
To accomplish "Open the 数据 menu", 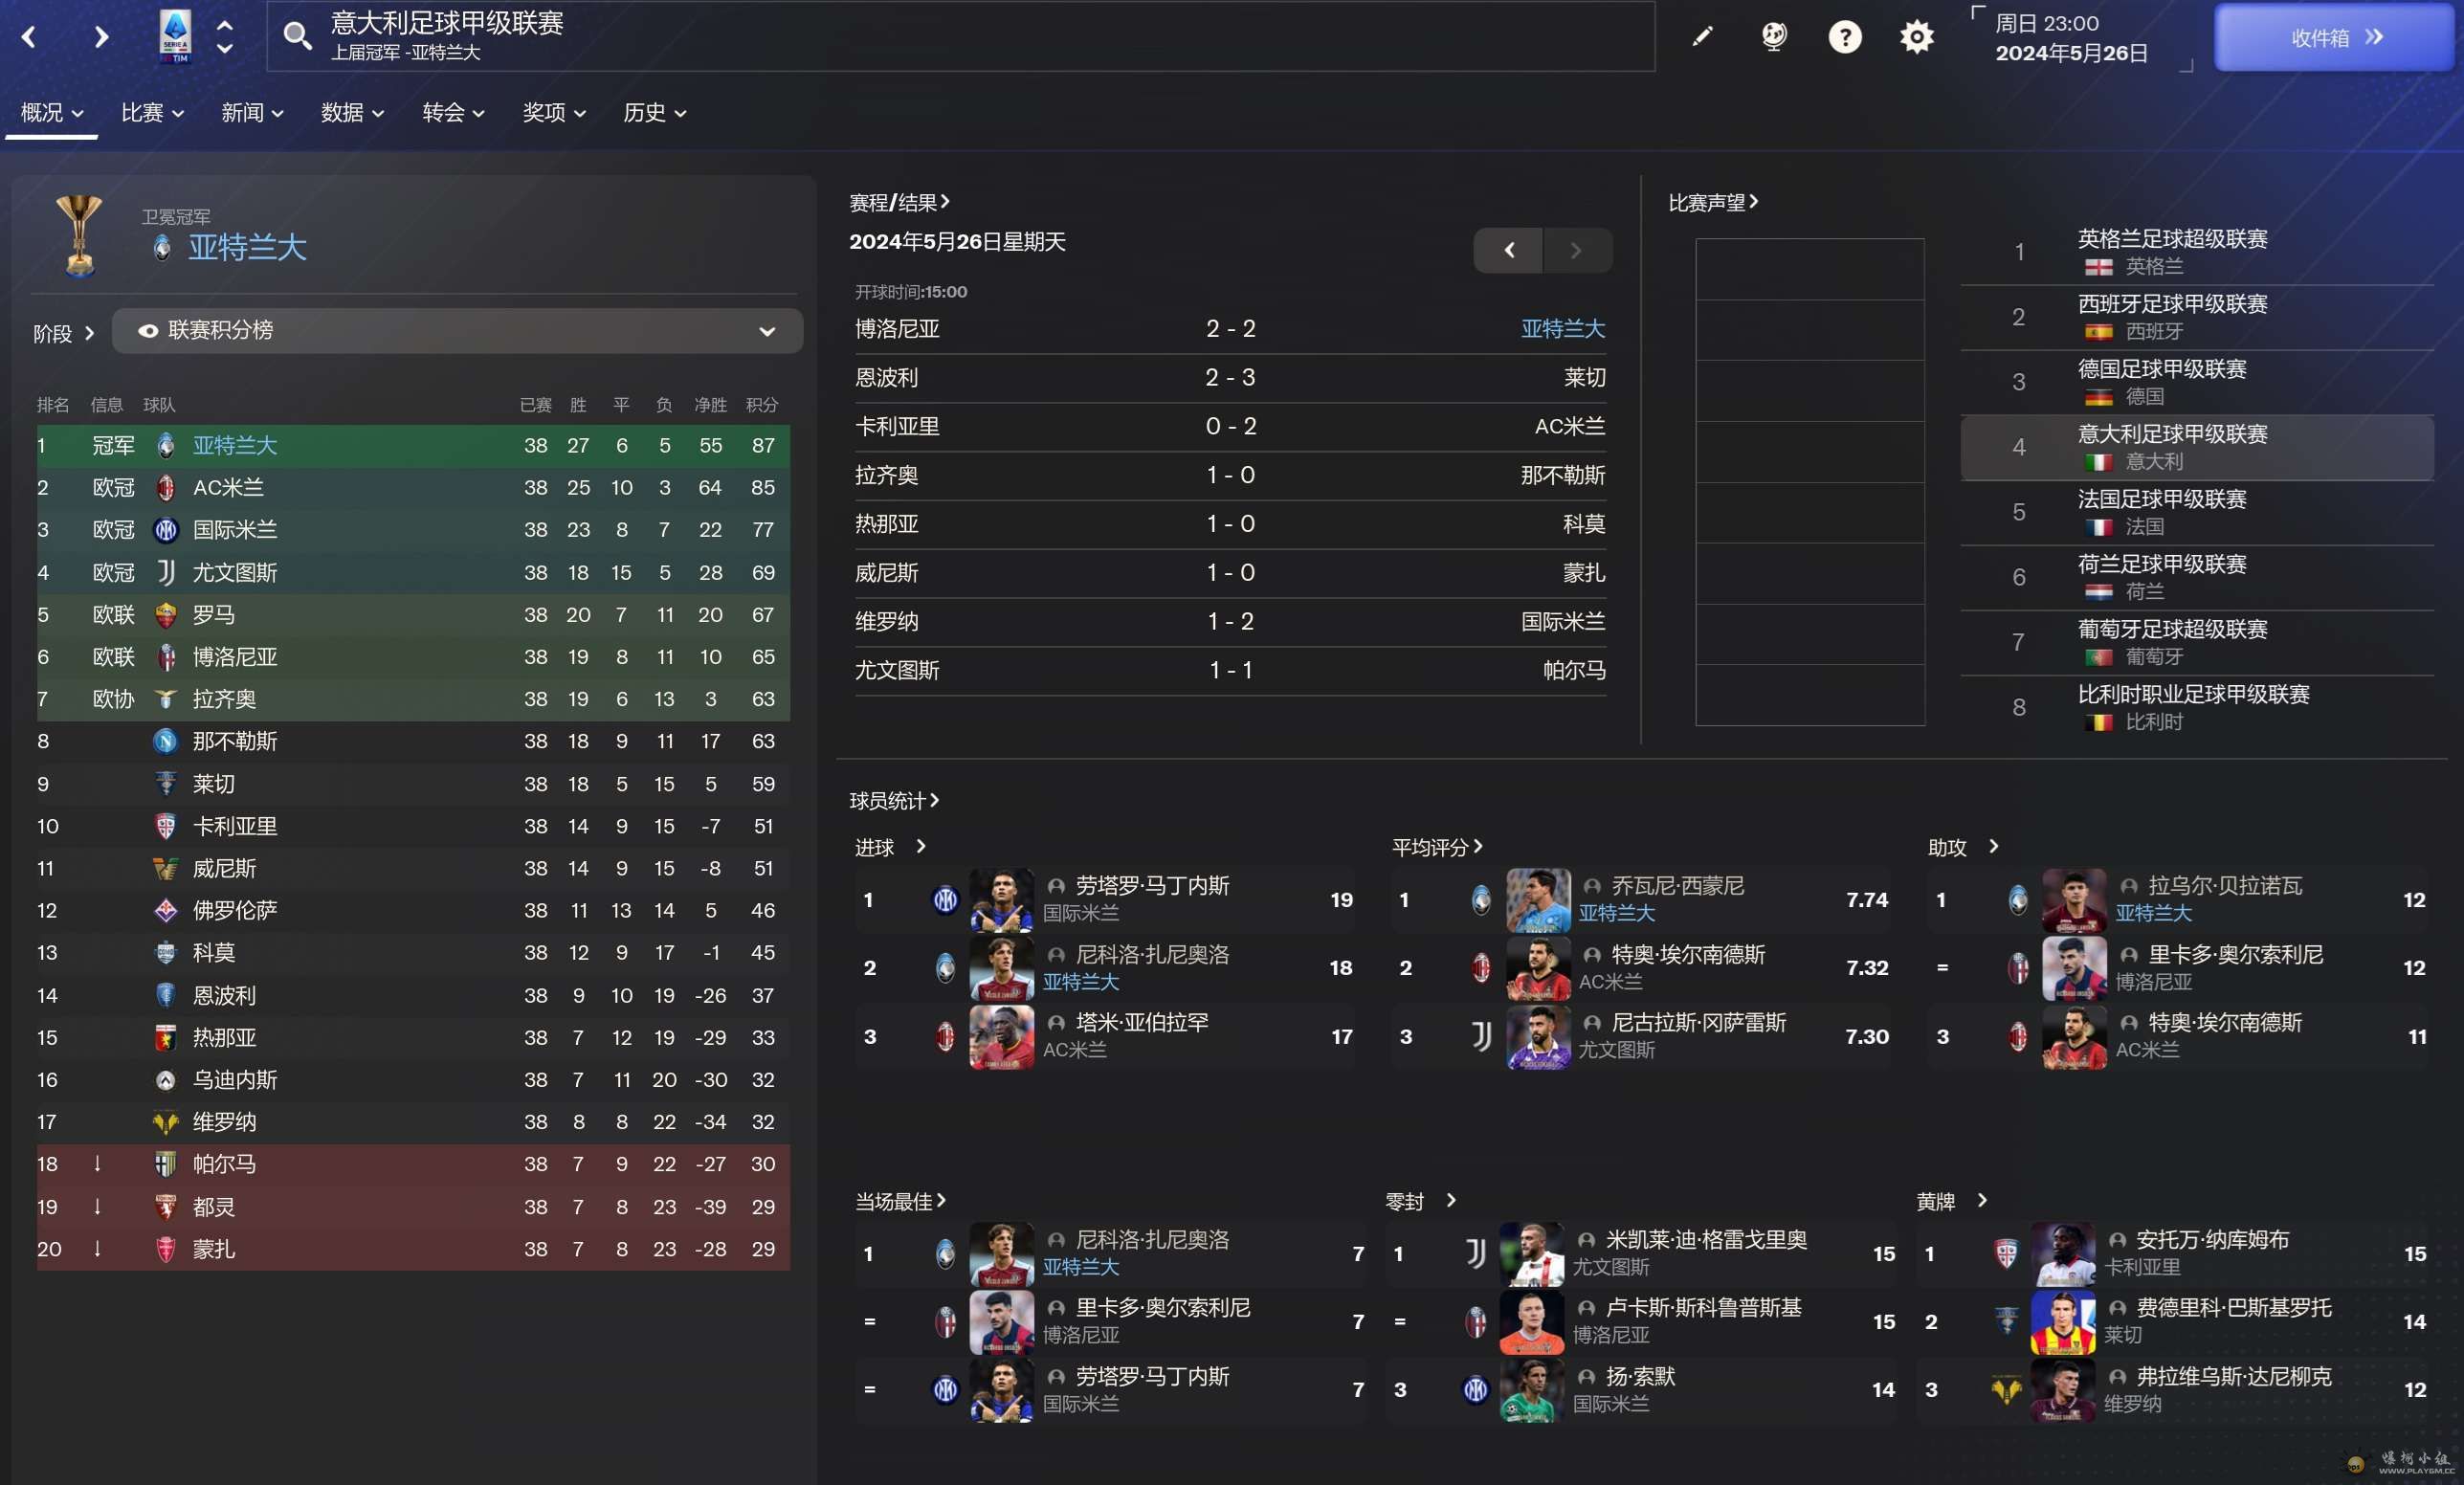I will 352,113.
